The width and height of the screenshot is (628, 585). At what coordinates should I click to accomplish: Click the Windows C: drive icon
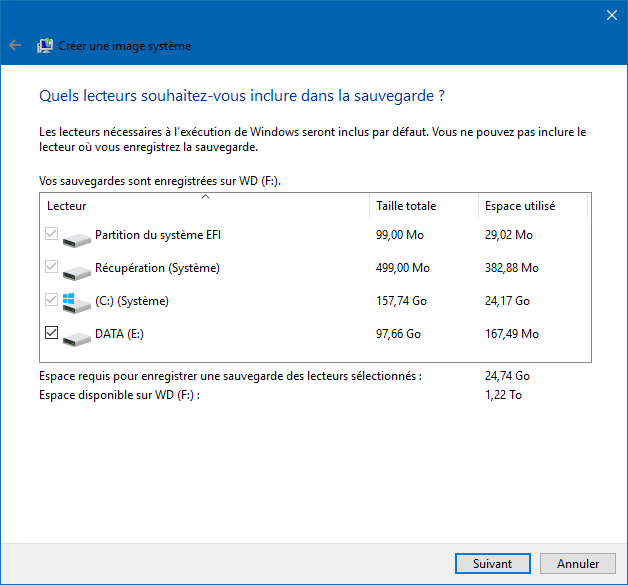77,304
